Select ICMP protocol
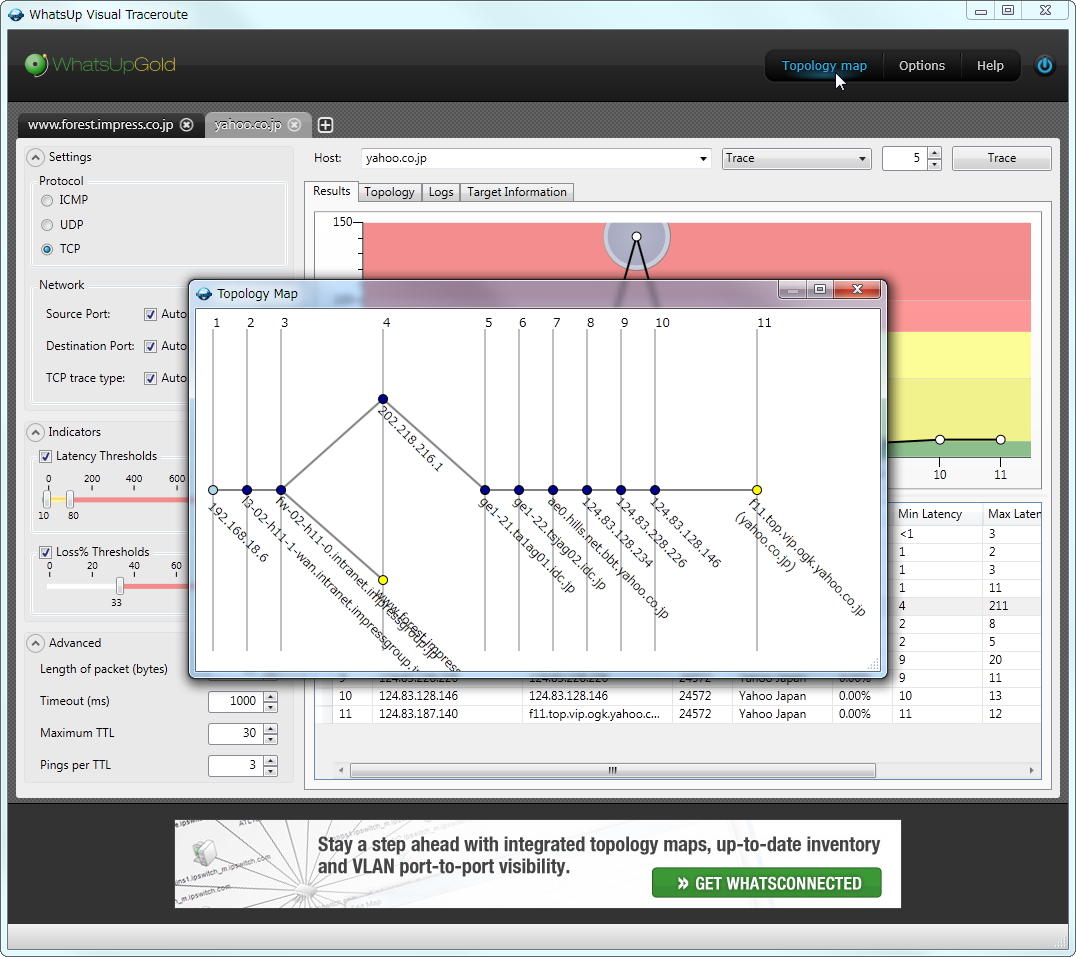Screen dimensions: 1076x957 [47, 200]
